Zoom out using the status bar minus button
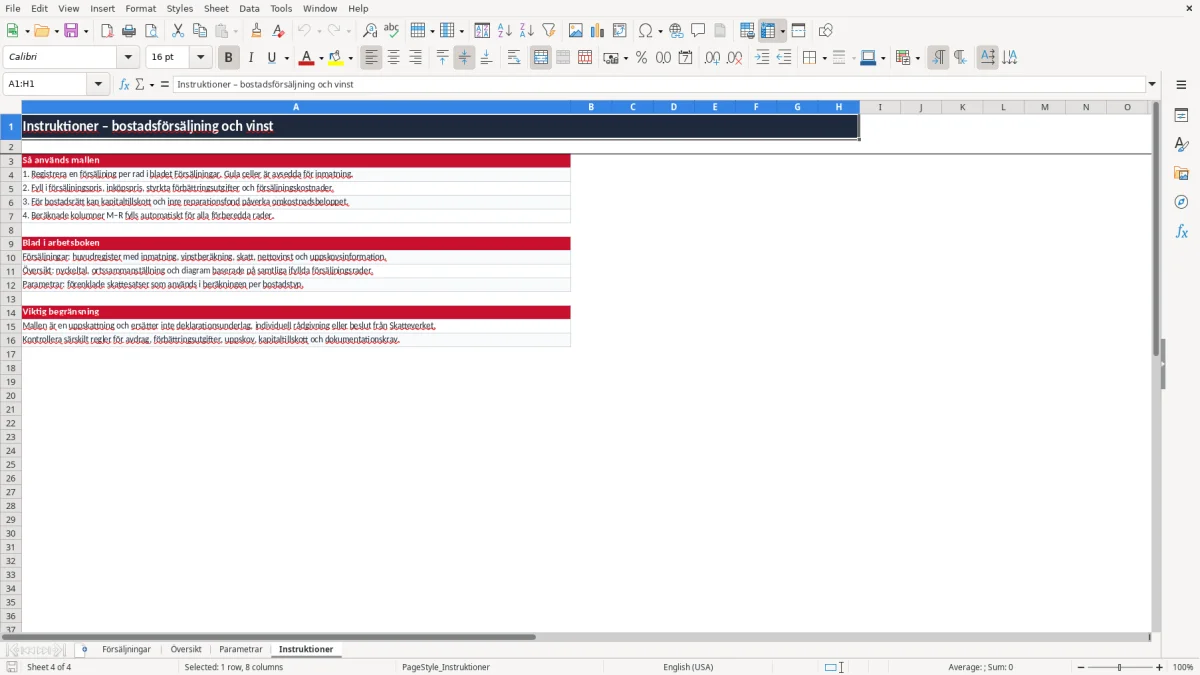The image size is (1200, 675). [1081, 667]
